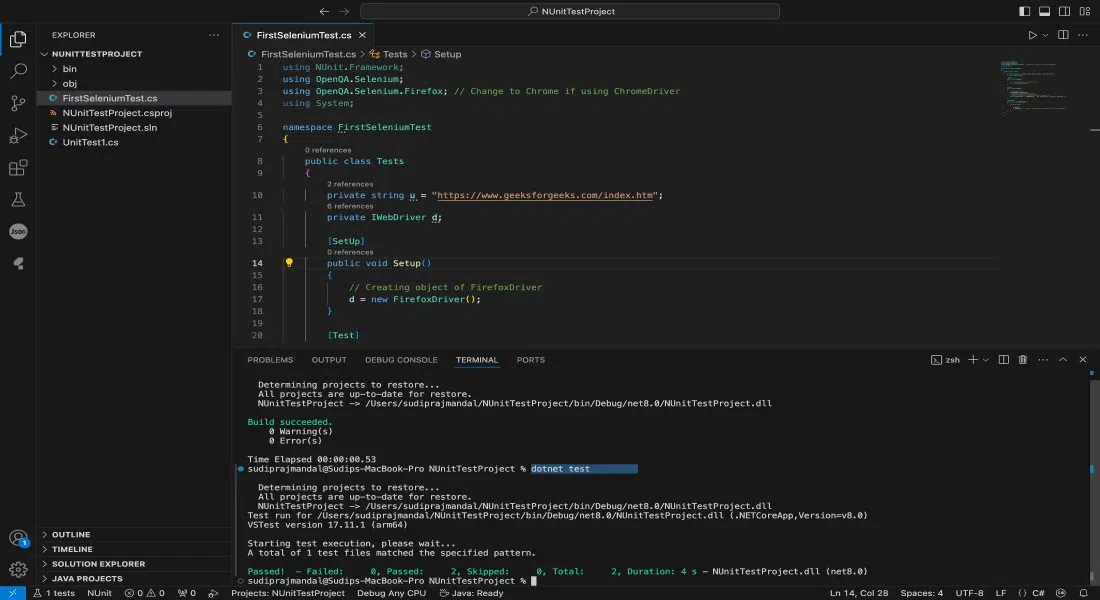Click the trash icon to kill terminal
Image resolution: width=1100 pixels, height=600 pixels.
click(x=1022, y=360)
